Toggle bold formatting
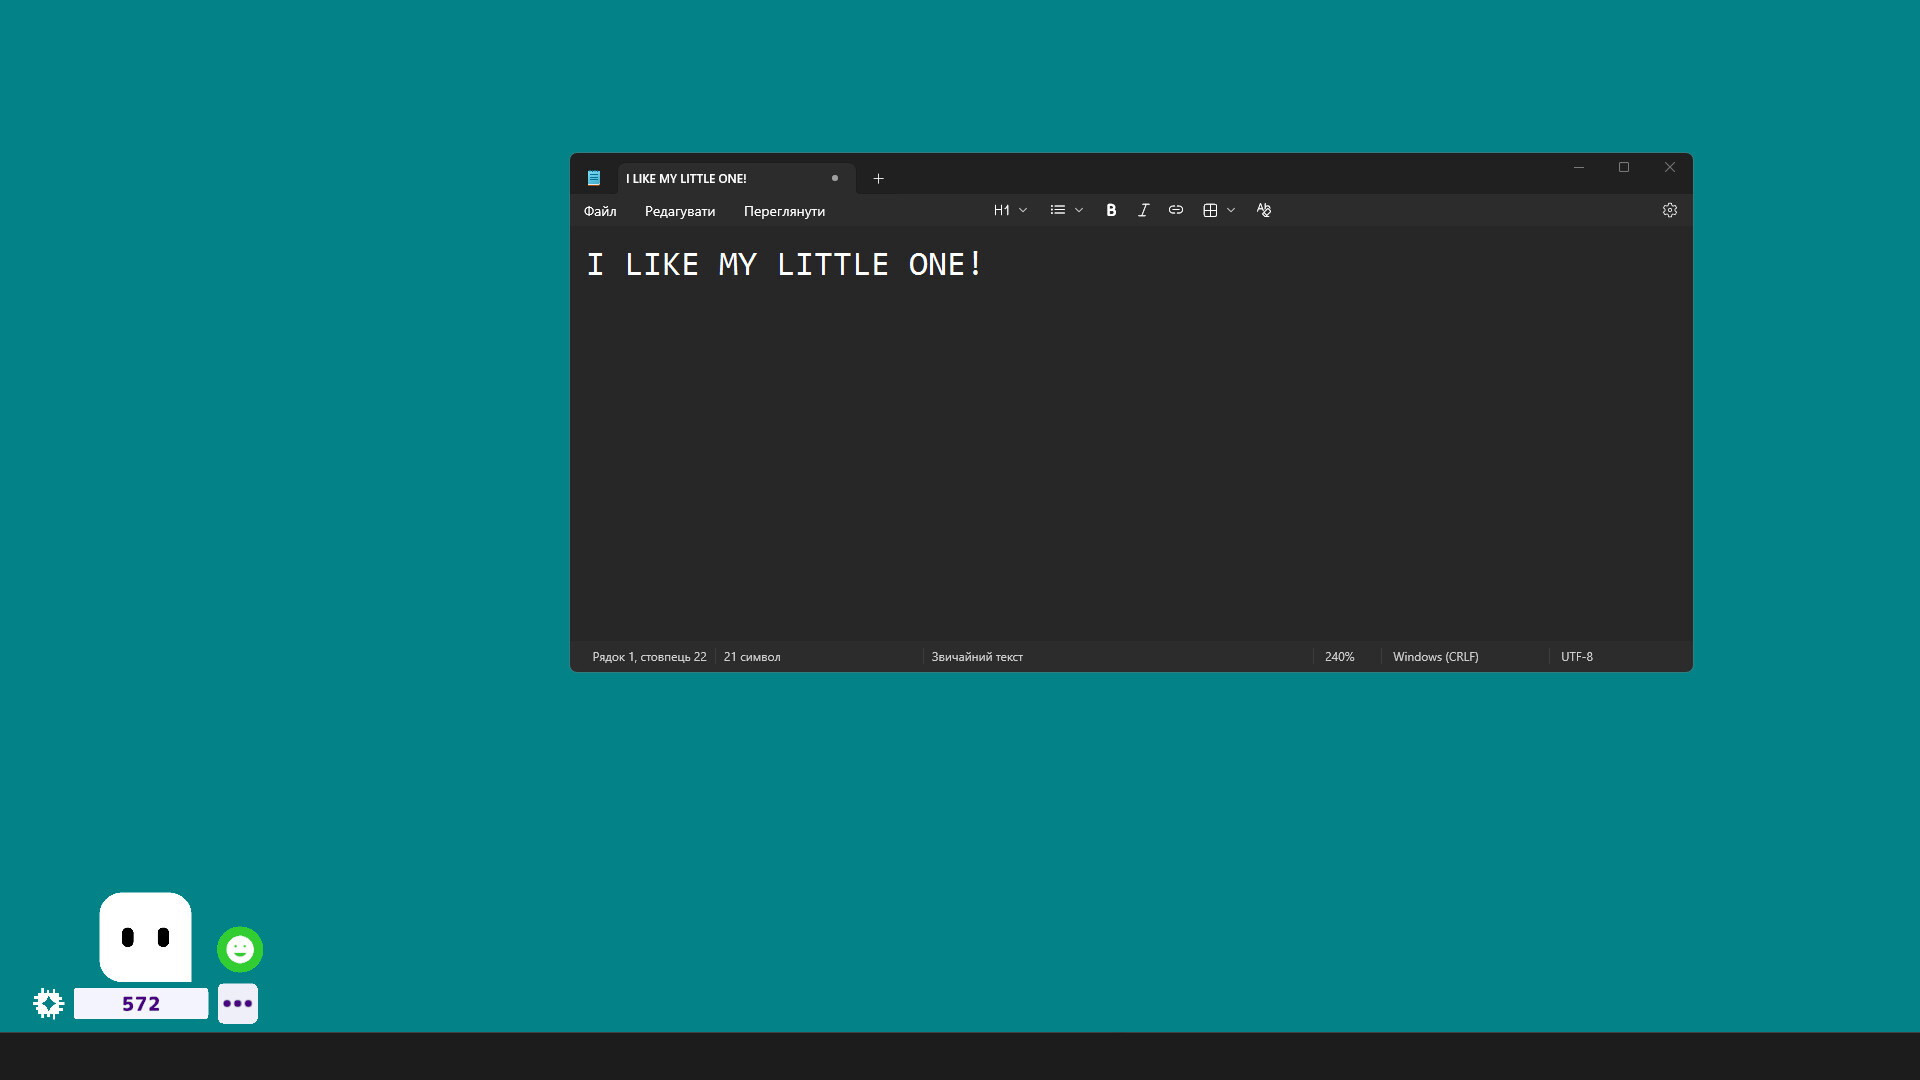 click(x=1111, y=210)
